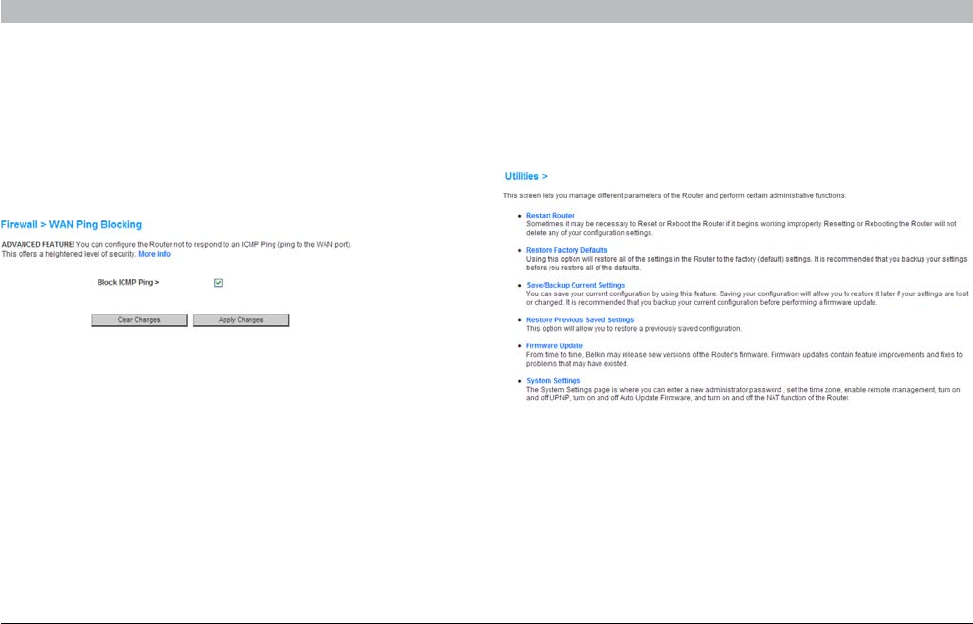
Task: Toggle the Block ICMP Ping checkbox
Action: point(218,283)
